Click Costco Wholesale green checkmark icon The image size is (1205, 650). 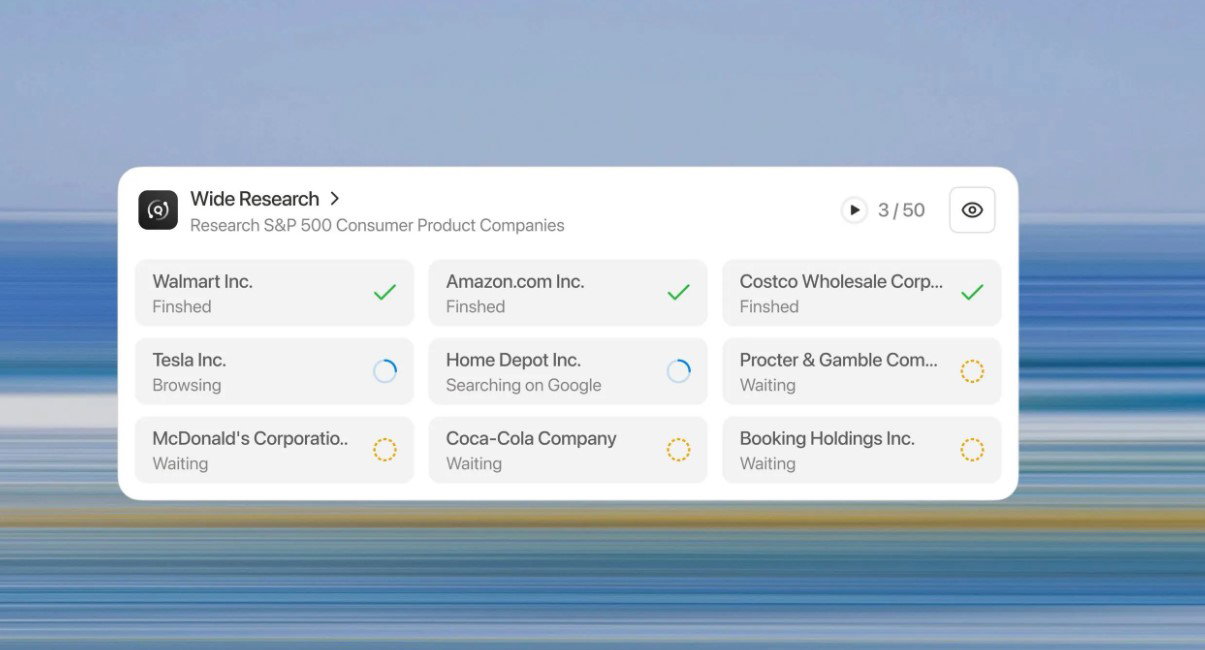click(972, 292)
